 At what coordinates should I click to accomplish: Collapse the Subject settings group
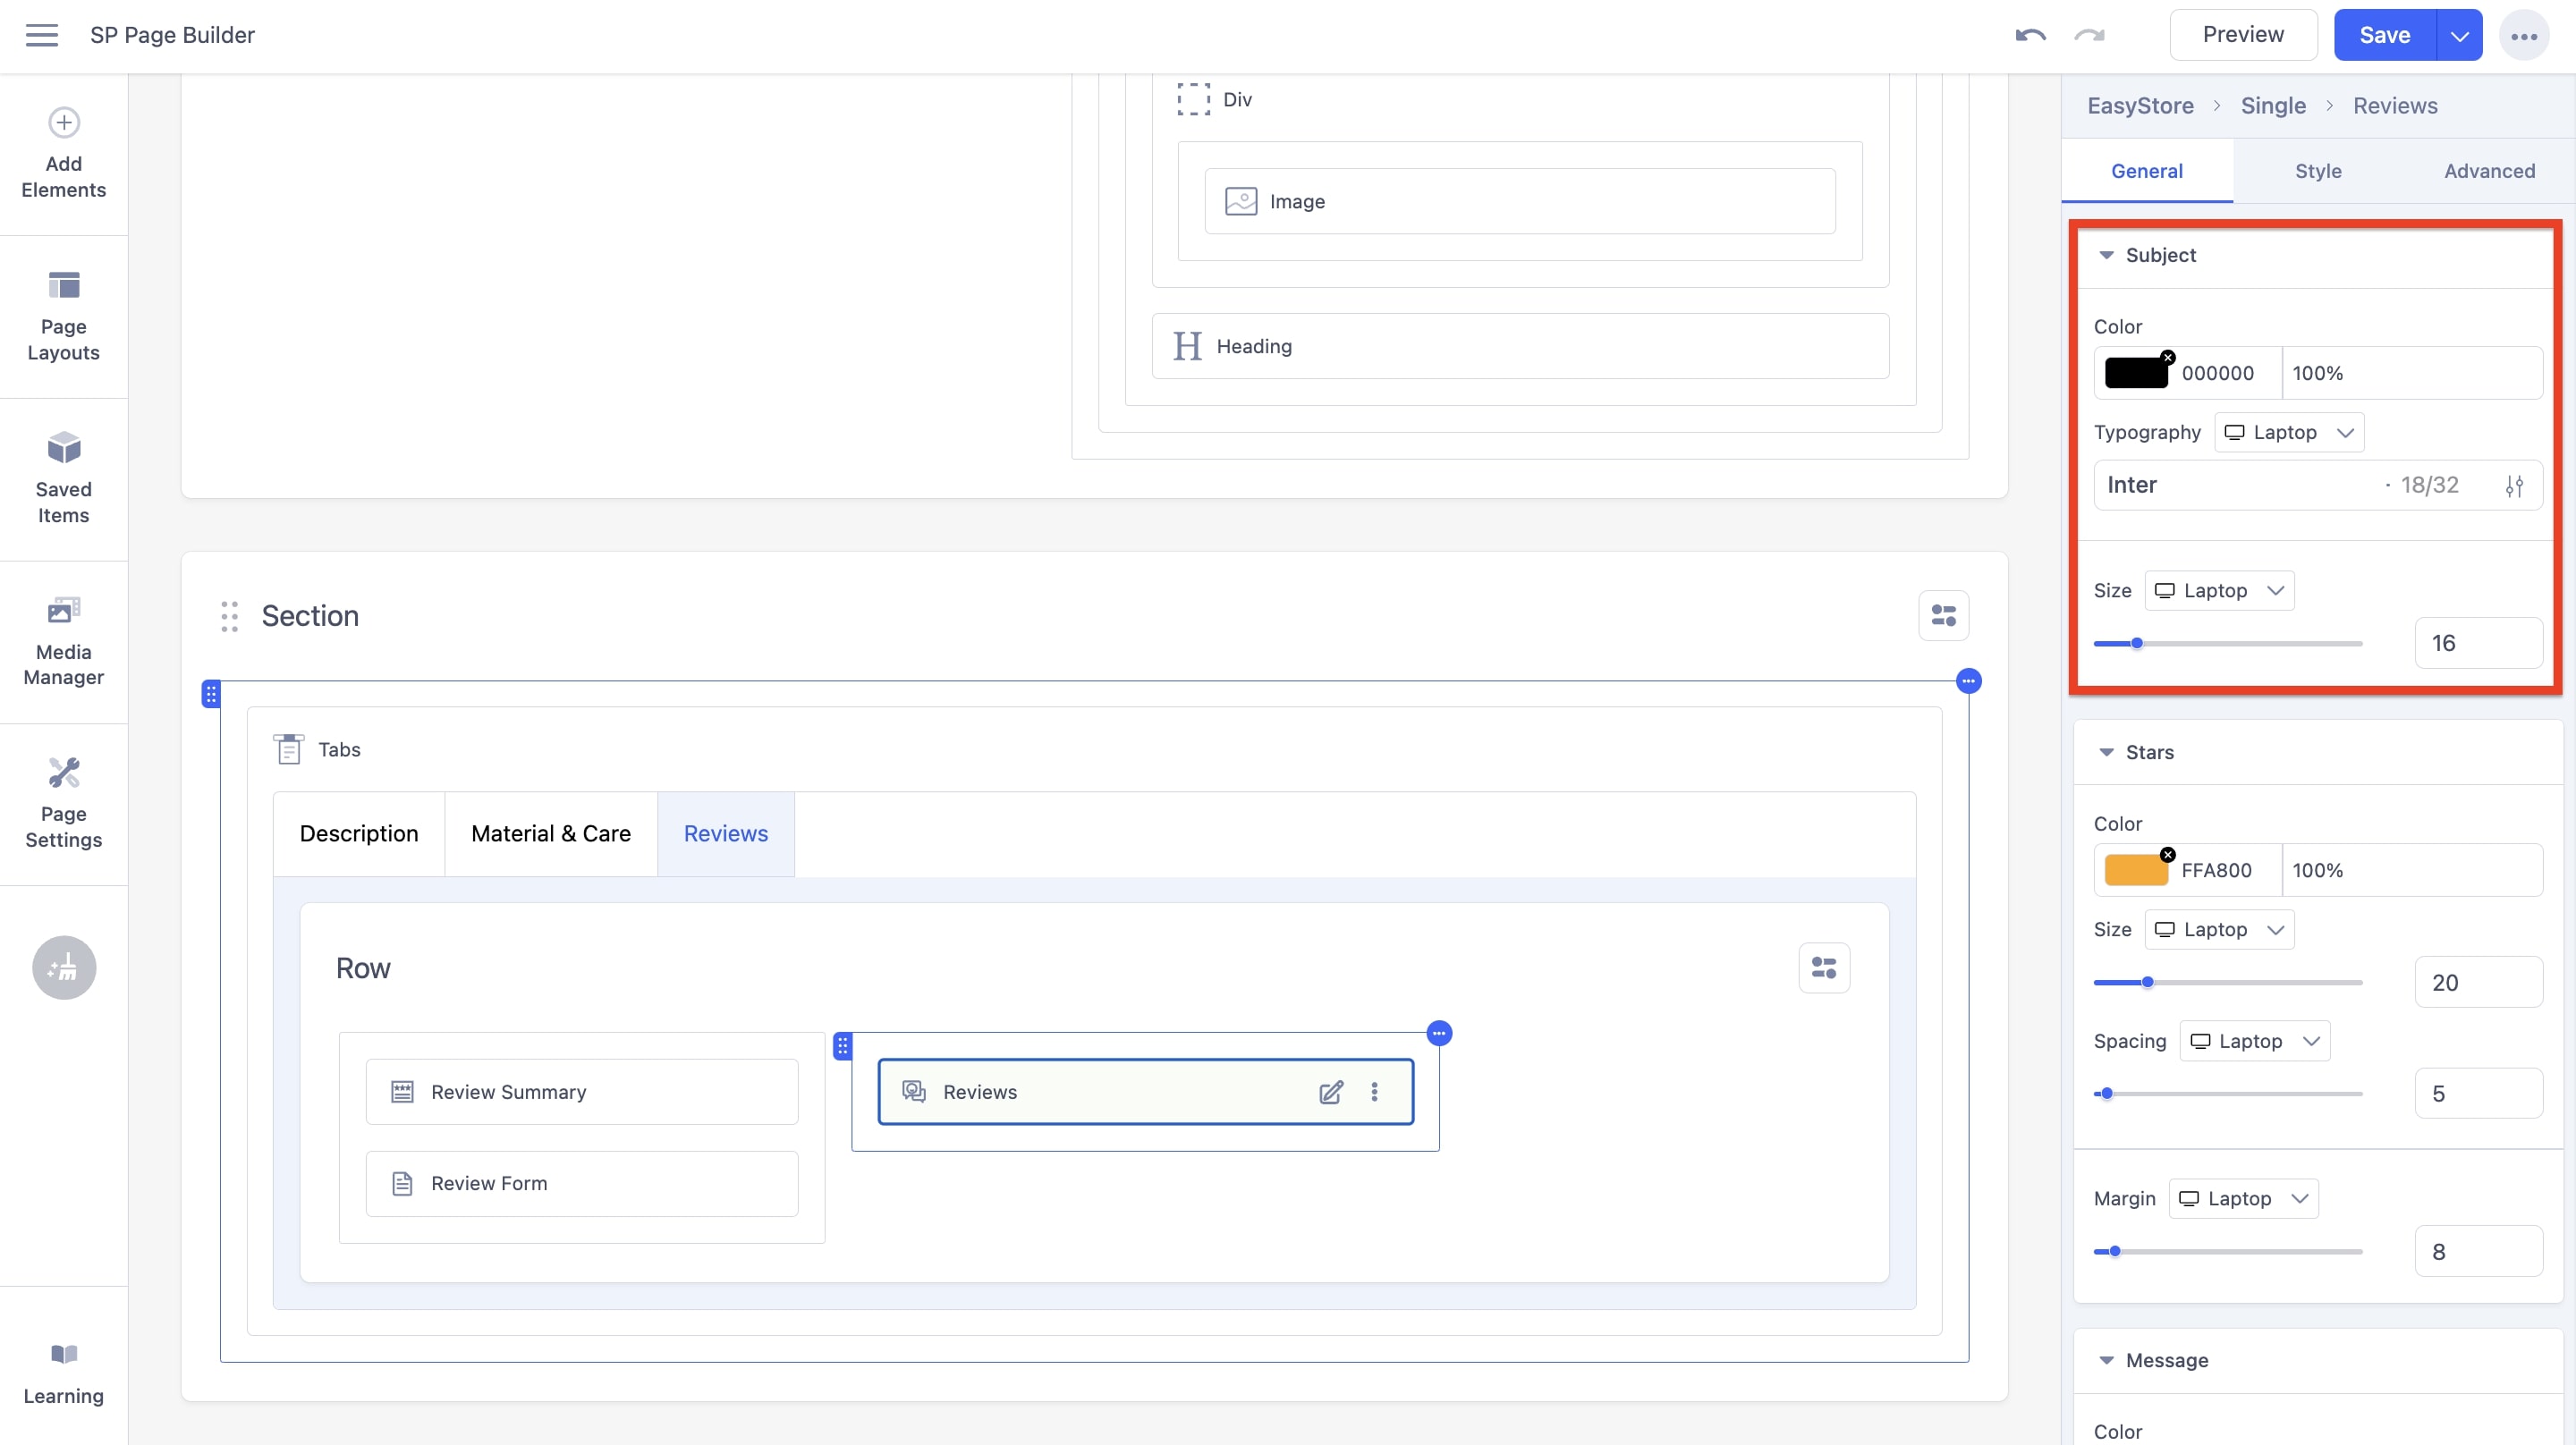(x=2106, y=255)
